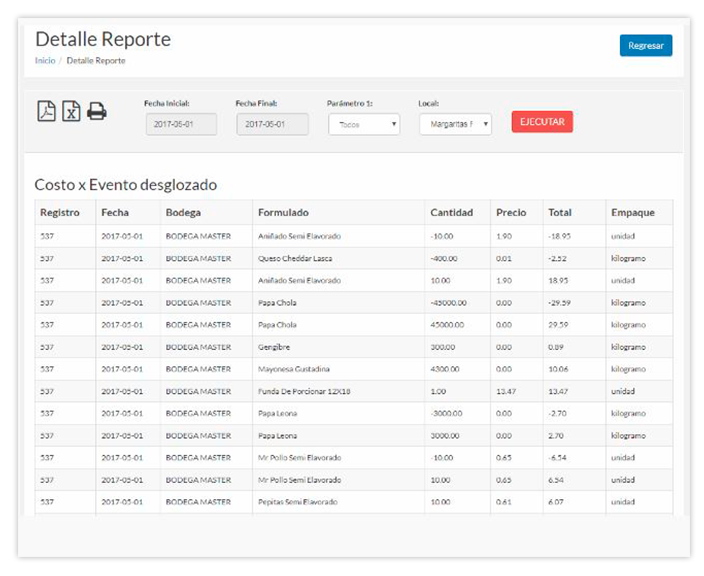Expand the Local dropdown
Image resolution: width=704 pixels, height=576 pixels.
coord(455,125)
